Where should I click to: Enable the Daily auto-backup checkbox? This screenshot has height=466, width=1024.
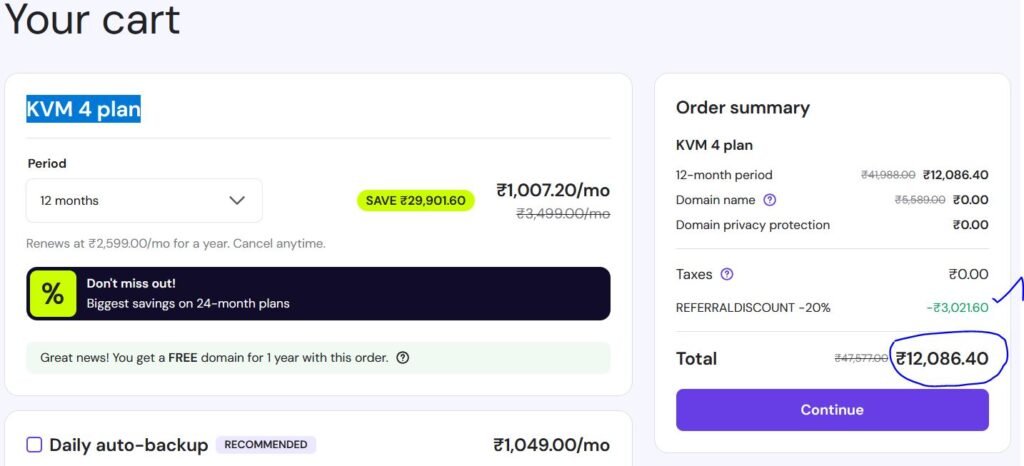tap(34, 445)
